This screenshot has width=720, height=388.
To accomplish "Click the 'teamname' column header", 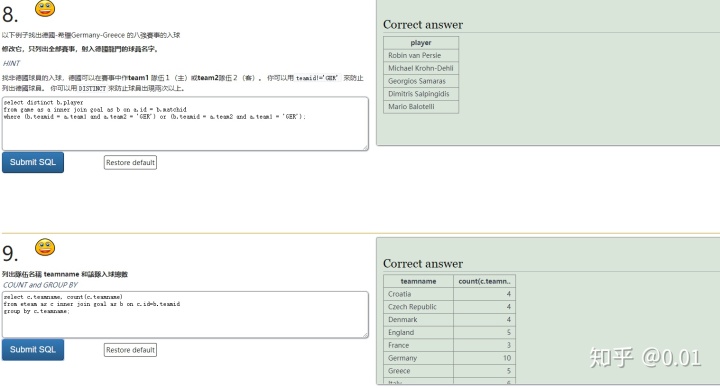I will (x=418, y=281).
